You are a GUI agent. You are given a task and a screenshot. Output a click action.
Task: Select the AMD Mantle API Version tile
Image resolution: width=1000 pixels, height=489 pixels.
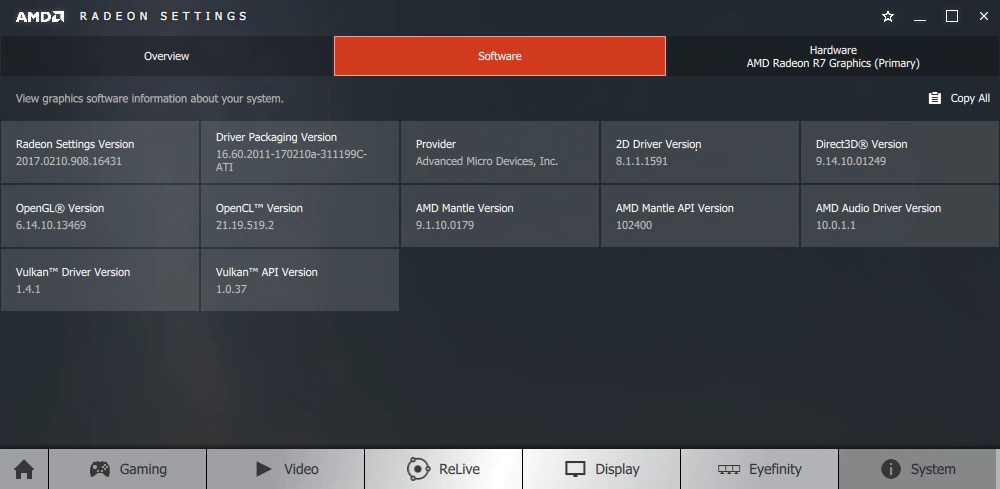click(x=700, y=216)
